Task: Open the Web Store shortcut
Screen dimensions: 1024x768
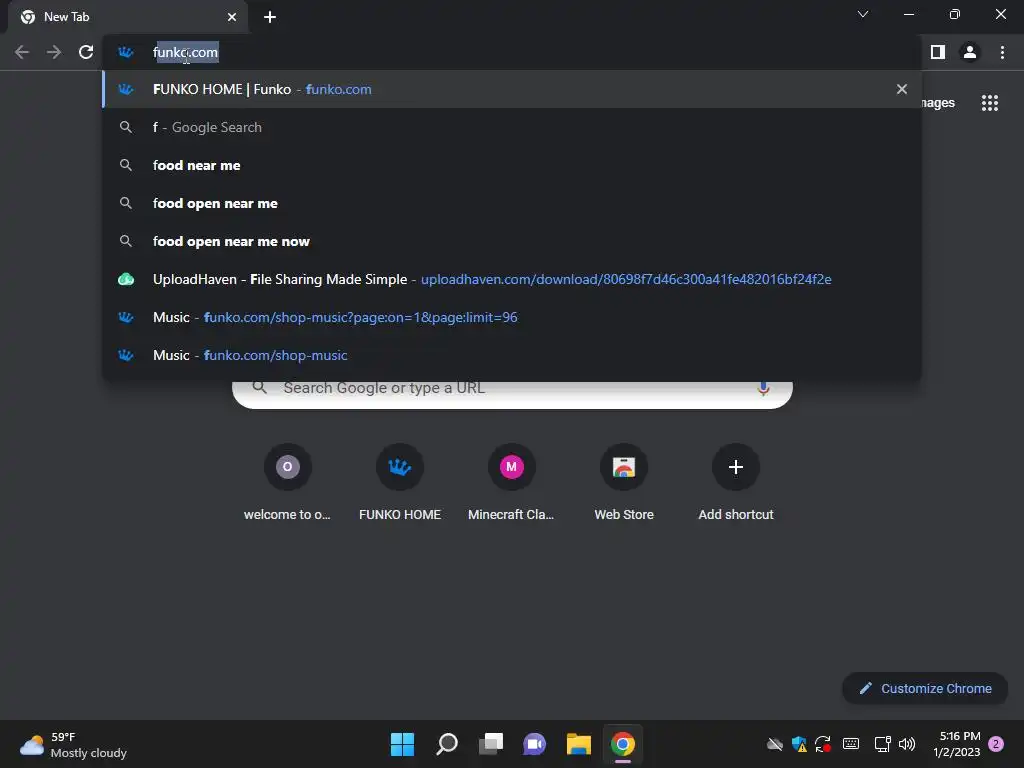Action: 624,483
